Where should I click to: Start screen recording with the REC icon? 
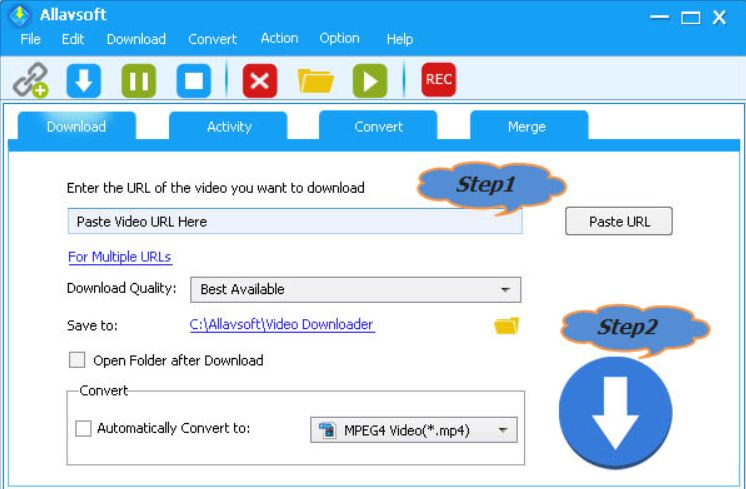pyautogui.click(x=438, y=79)
